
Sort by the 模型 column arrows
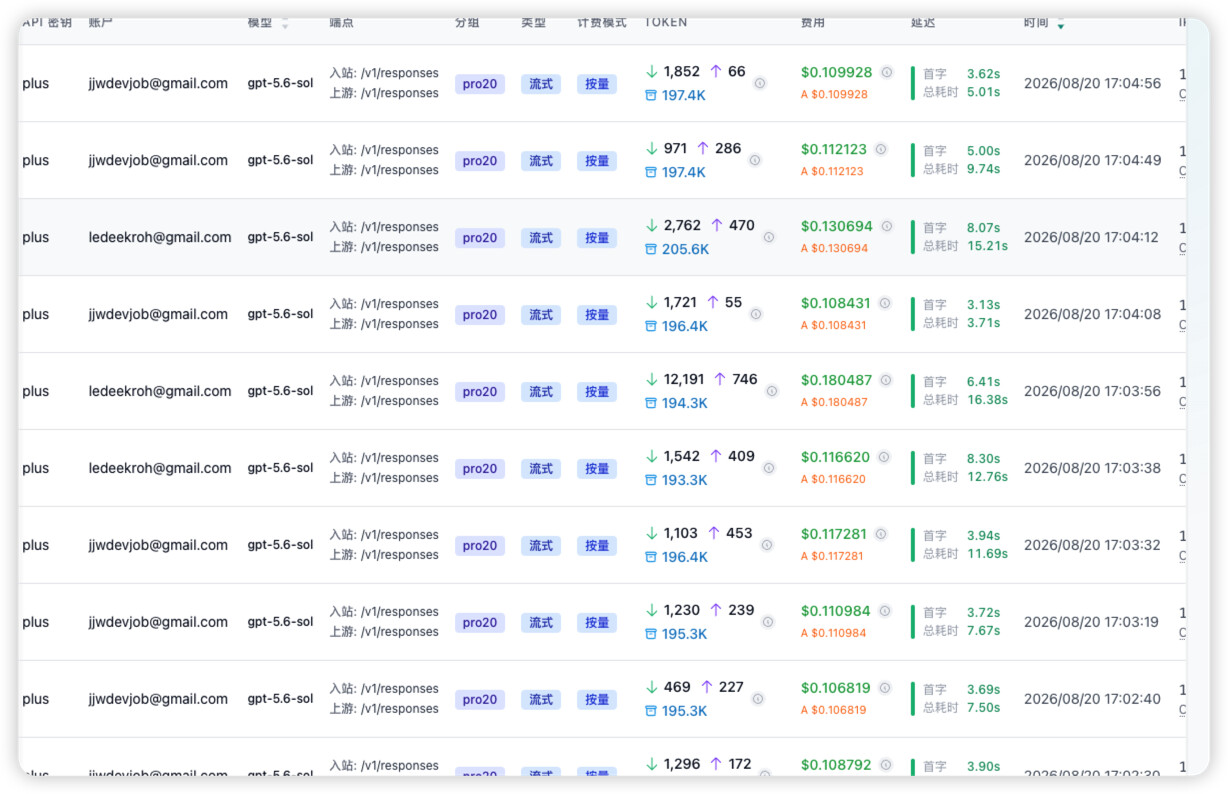(x=285, y=23)
